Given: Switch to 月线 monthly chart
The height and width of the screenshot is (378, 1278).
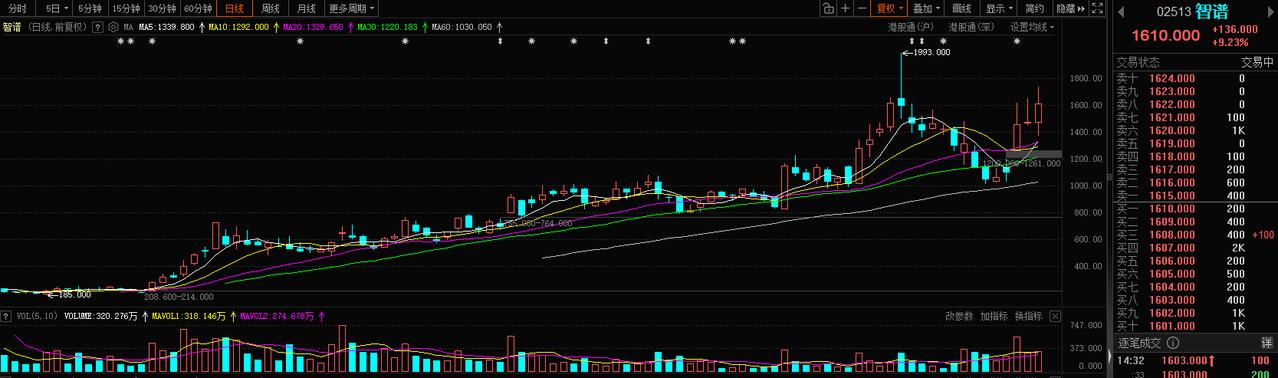Looking at the screenshot, I should (306, 8).
